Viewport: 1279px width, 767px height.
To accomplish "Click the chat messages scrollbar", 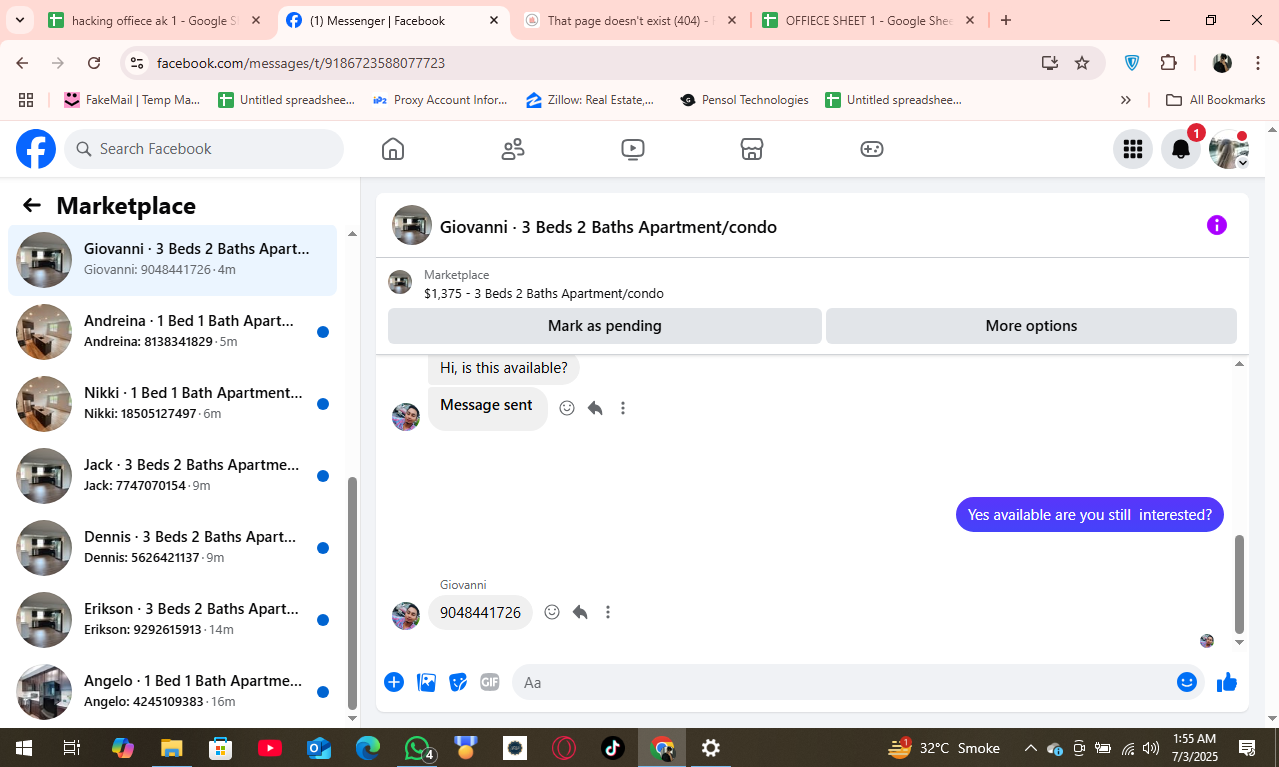I will coord(1240,584).
